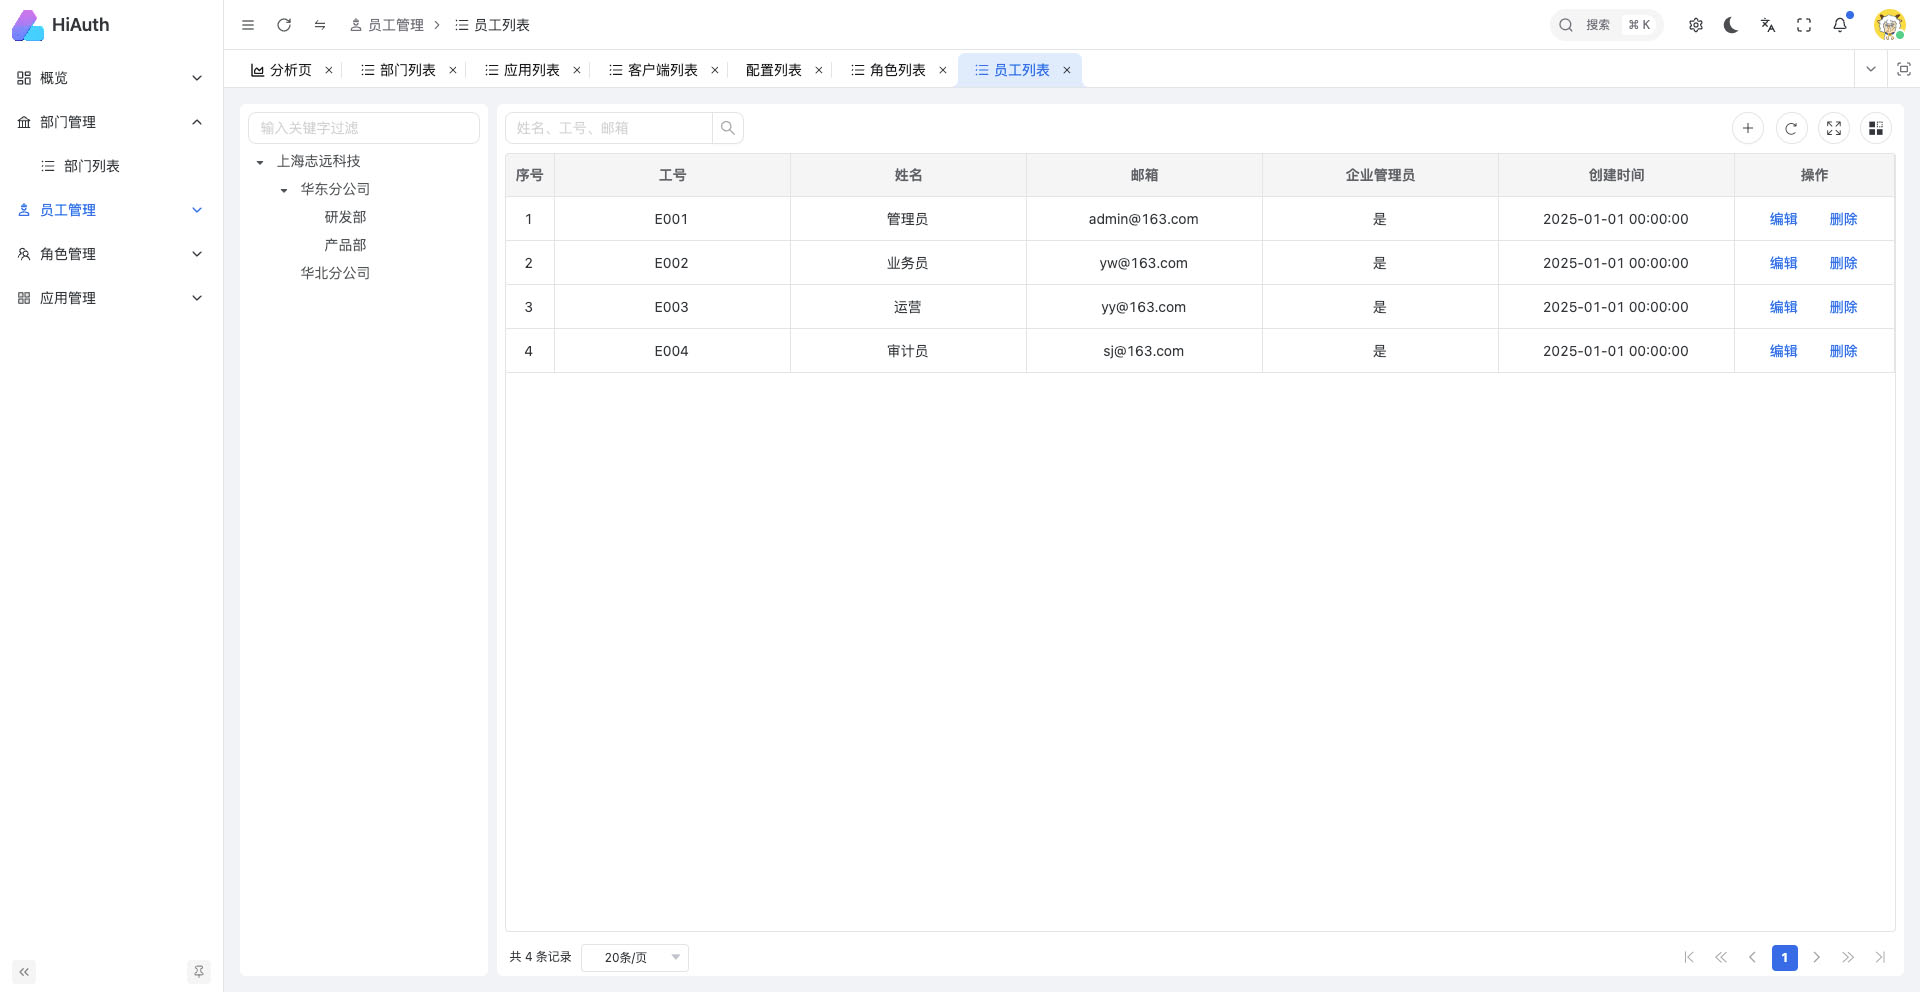Expand the 角色管理 sidebar menu
Viewport: 1920px width, 992px height.
(x=110, y=254)
